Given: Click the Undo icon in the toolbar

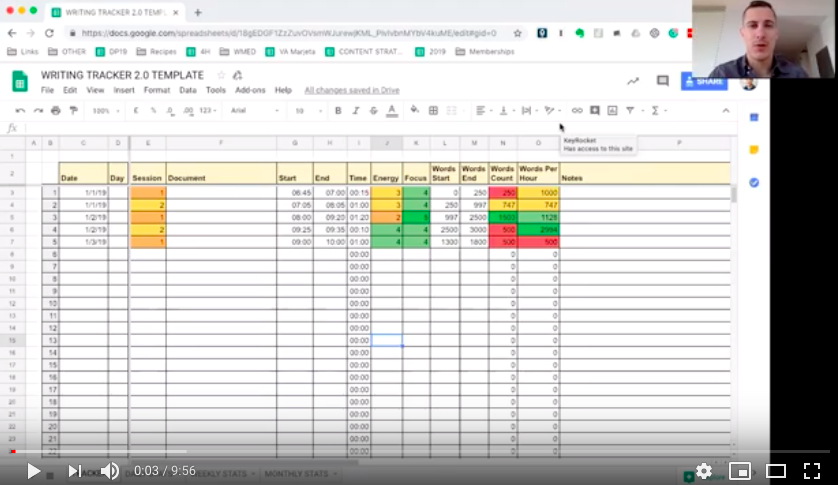Looking at the screenshot, I should (20, 111).
